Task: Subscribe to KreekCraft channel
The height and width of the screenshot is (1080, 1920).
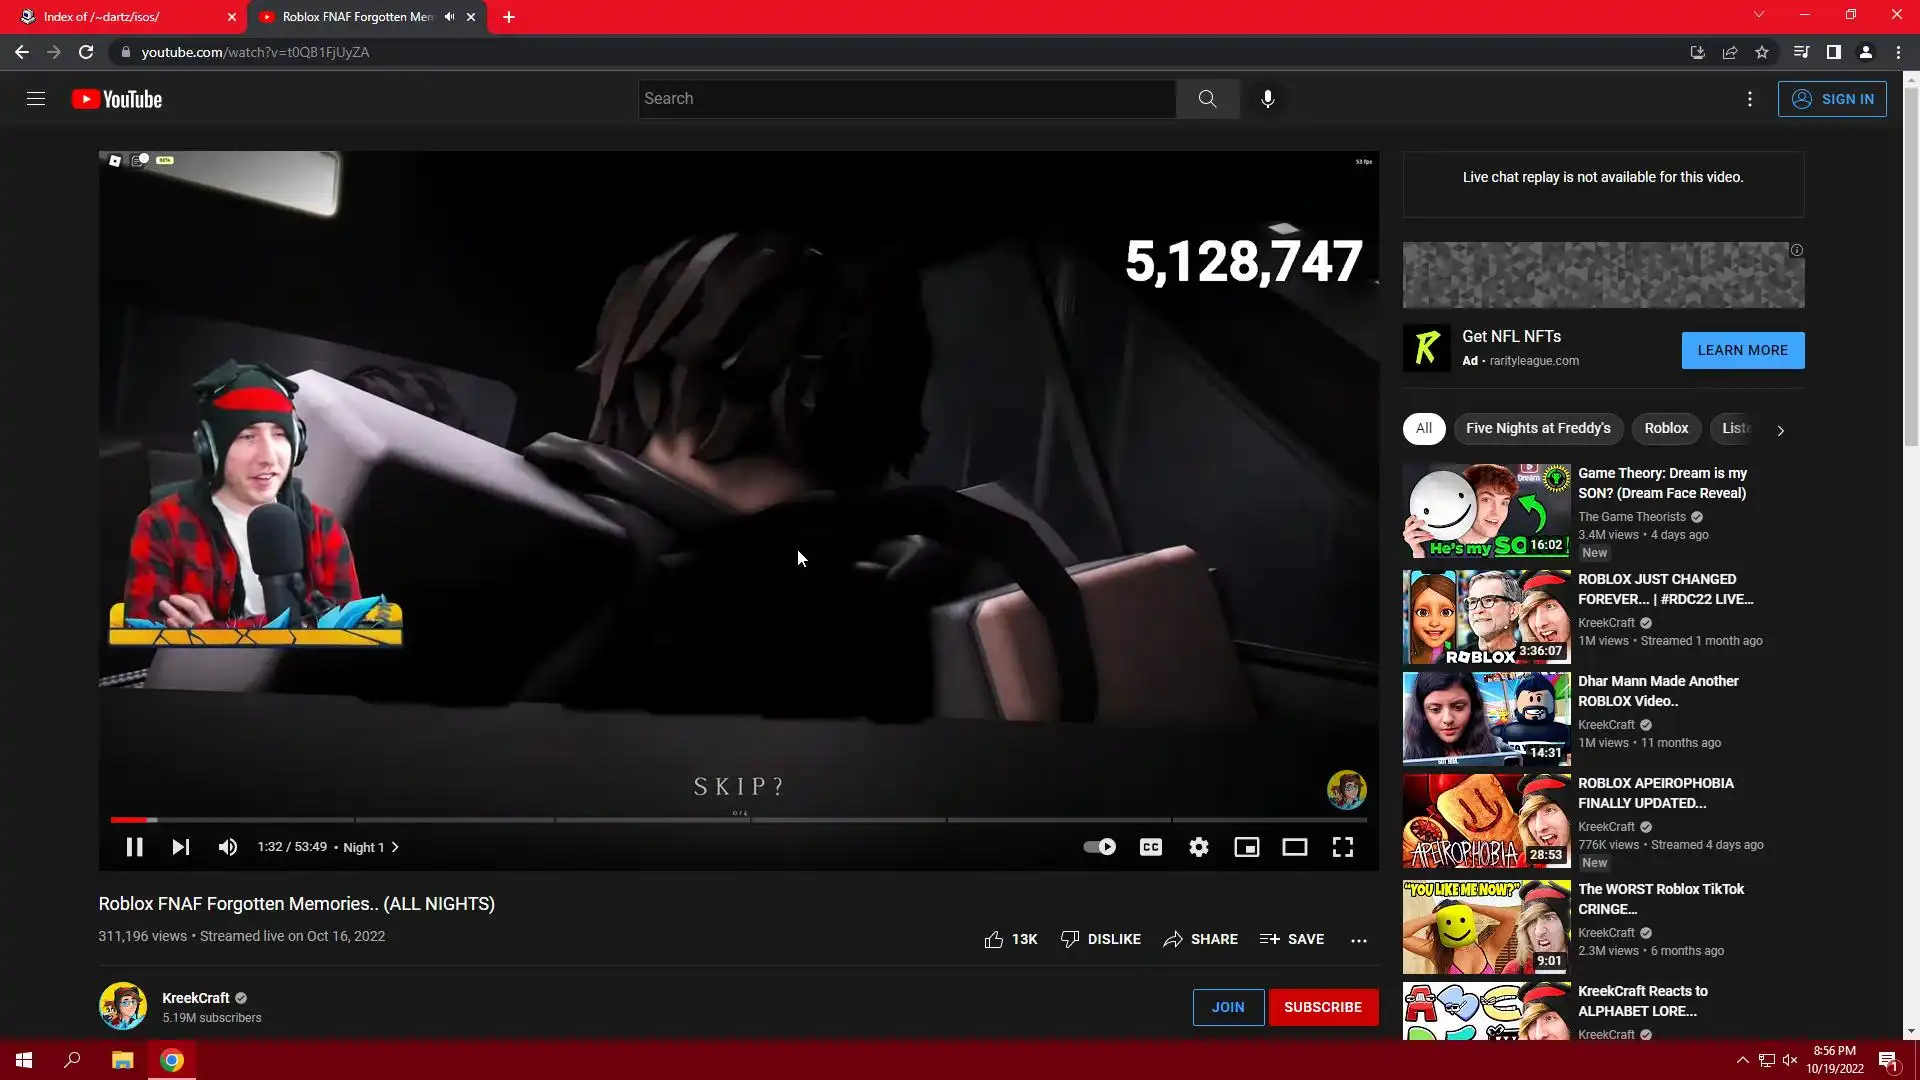Action: click(1322, 1007)
